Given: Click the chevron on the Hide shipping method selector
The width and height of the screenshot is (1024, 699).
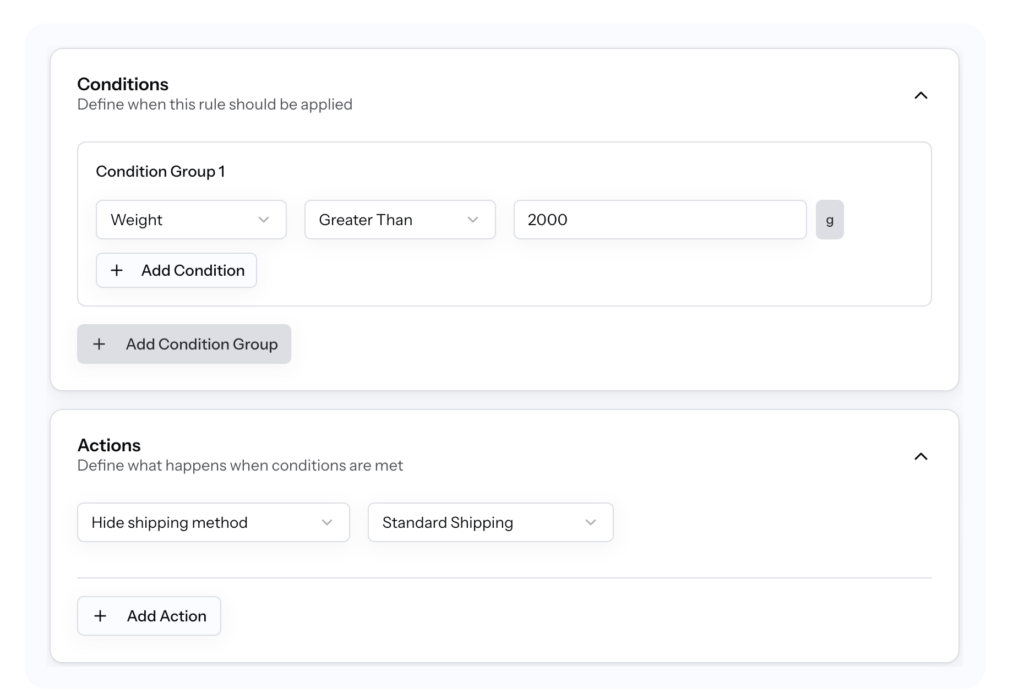Looking at the screenshot, I should 327,522.
